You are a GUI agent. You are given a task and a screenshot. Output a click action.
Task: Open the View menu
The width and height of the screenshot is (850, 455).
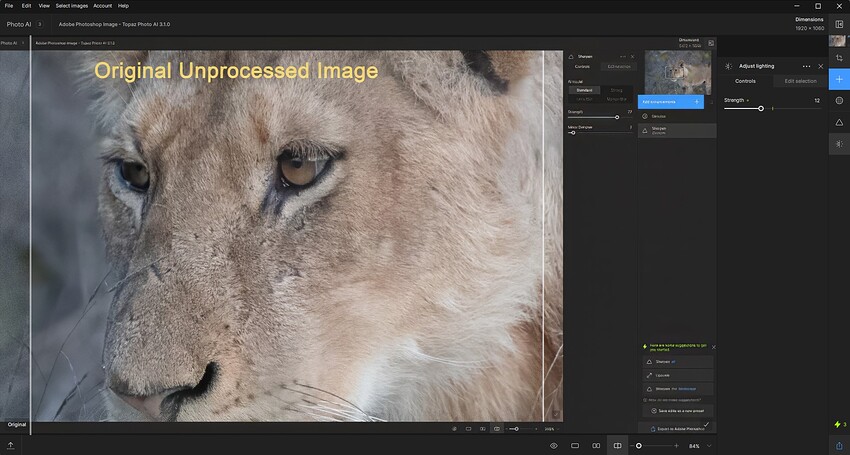pyautogui.click(x=44, y=5)
